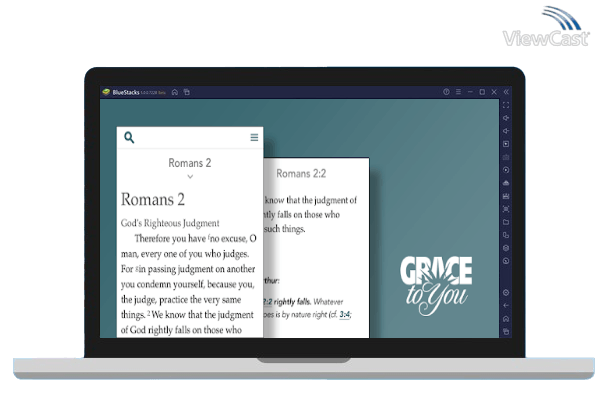Toggle fullscreen from sidebar icon
Screen dimensions: 602x414
tap(506, 105)
